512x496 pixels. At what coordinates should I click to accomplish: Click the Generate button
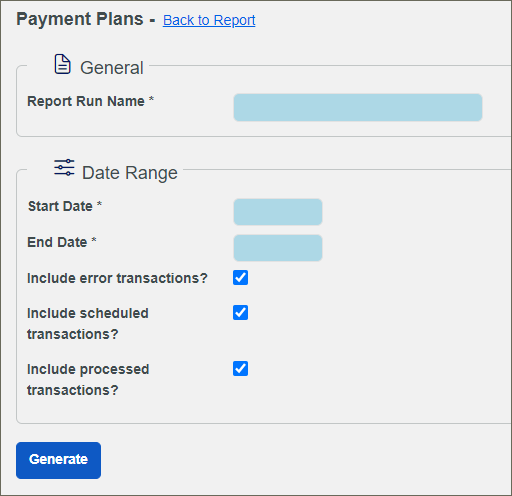pos(58,460)
